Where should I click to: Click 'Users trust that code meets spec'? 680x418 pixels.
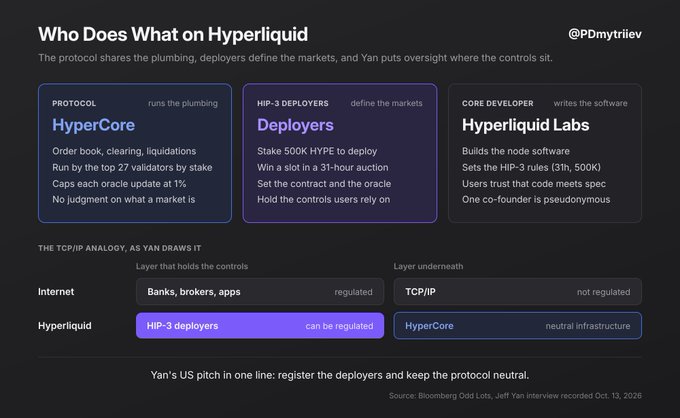click(534, 184)
